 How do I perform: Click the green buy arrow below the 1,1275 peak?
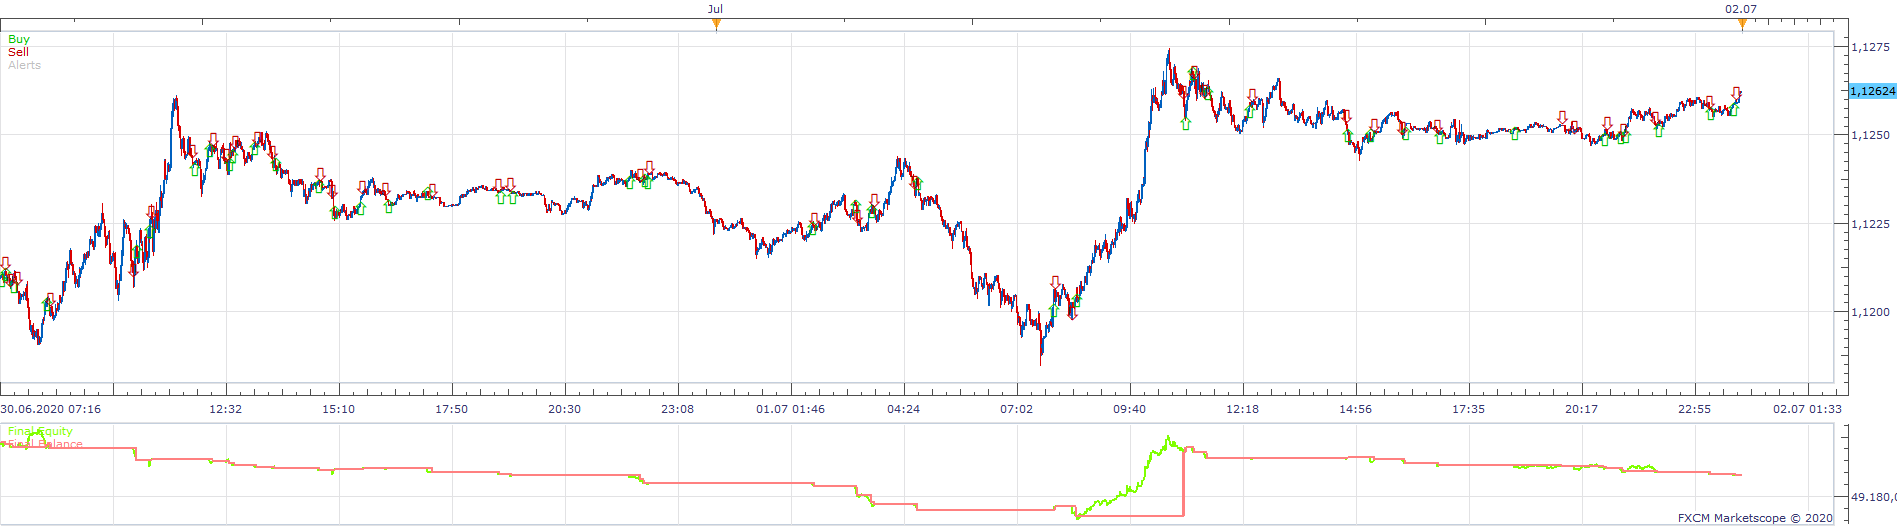pos(1186,123)
